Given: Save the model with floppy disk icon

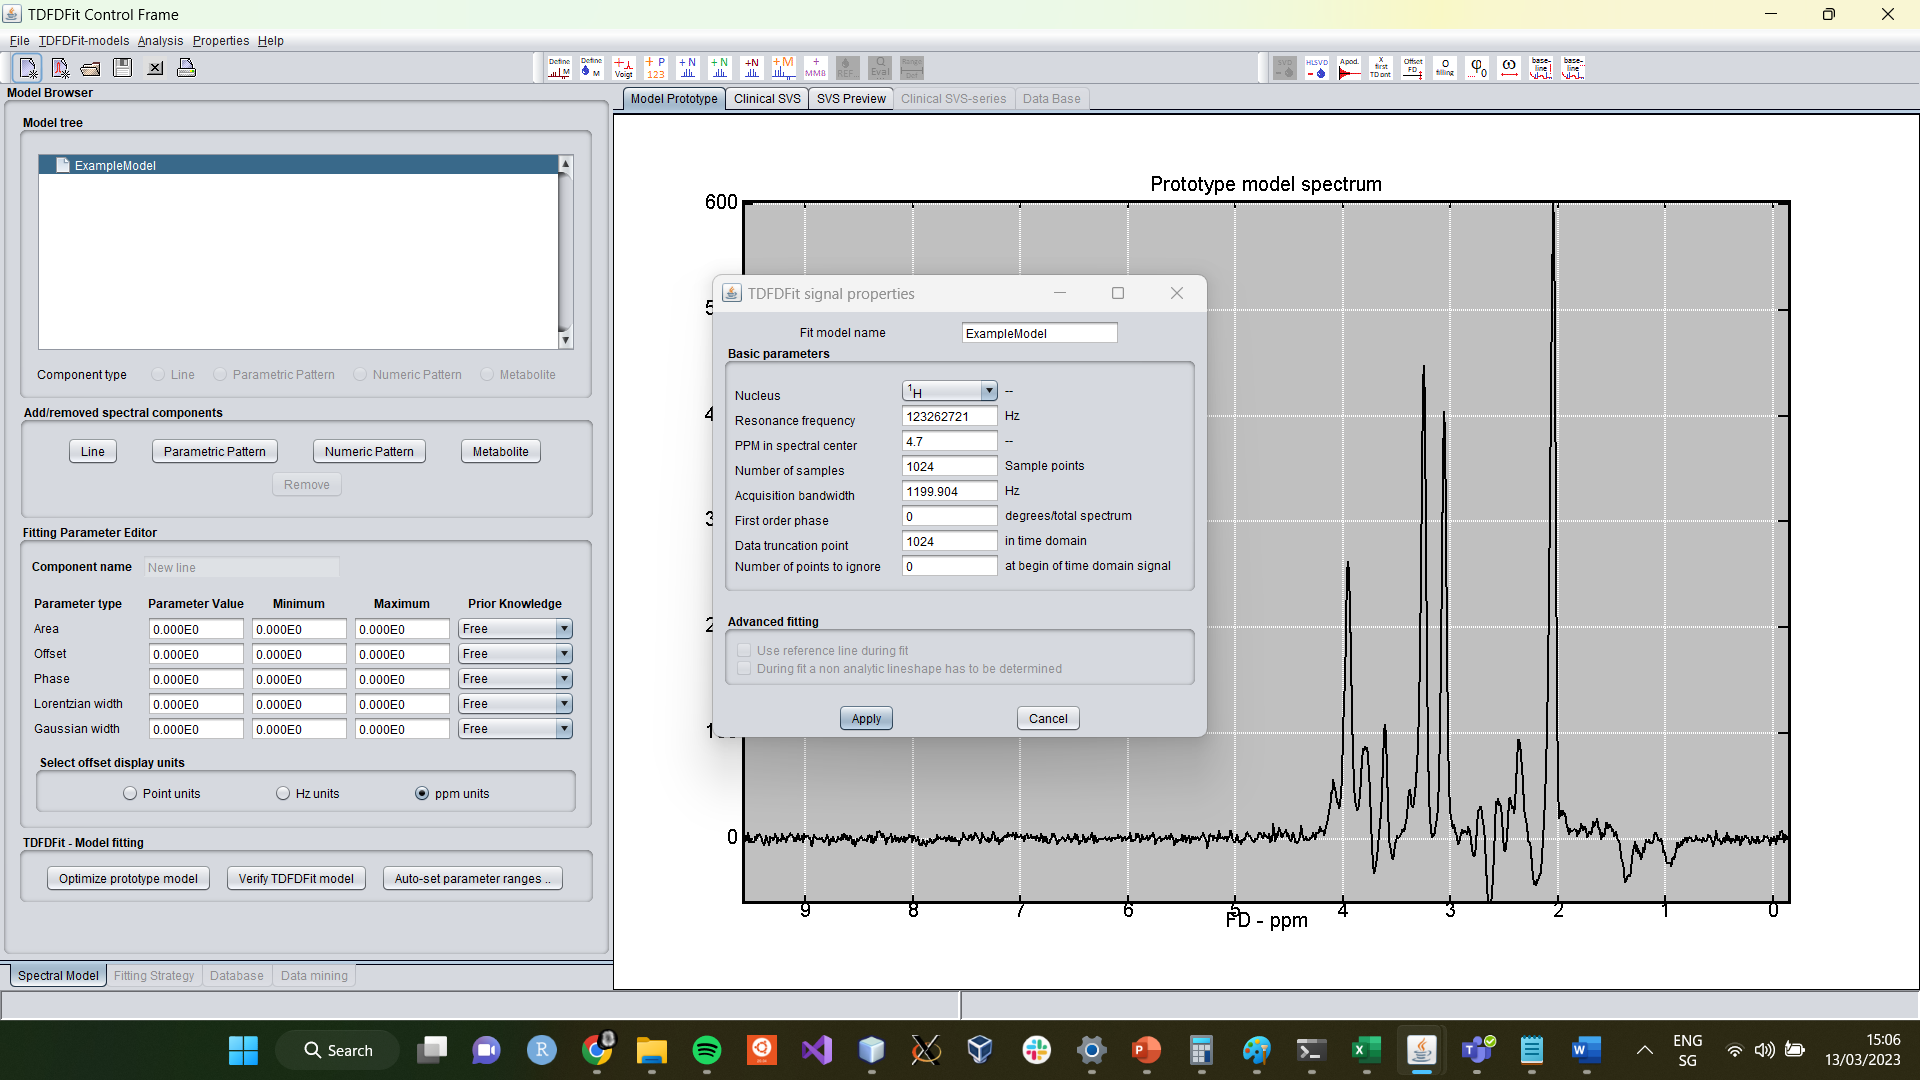Looking at the screenshot, I should pyautogui.click(x=123, y=68).
